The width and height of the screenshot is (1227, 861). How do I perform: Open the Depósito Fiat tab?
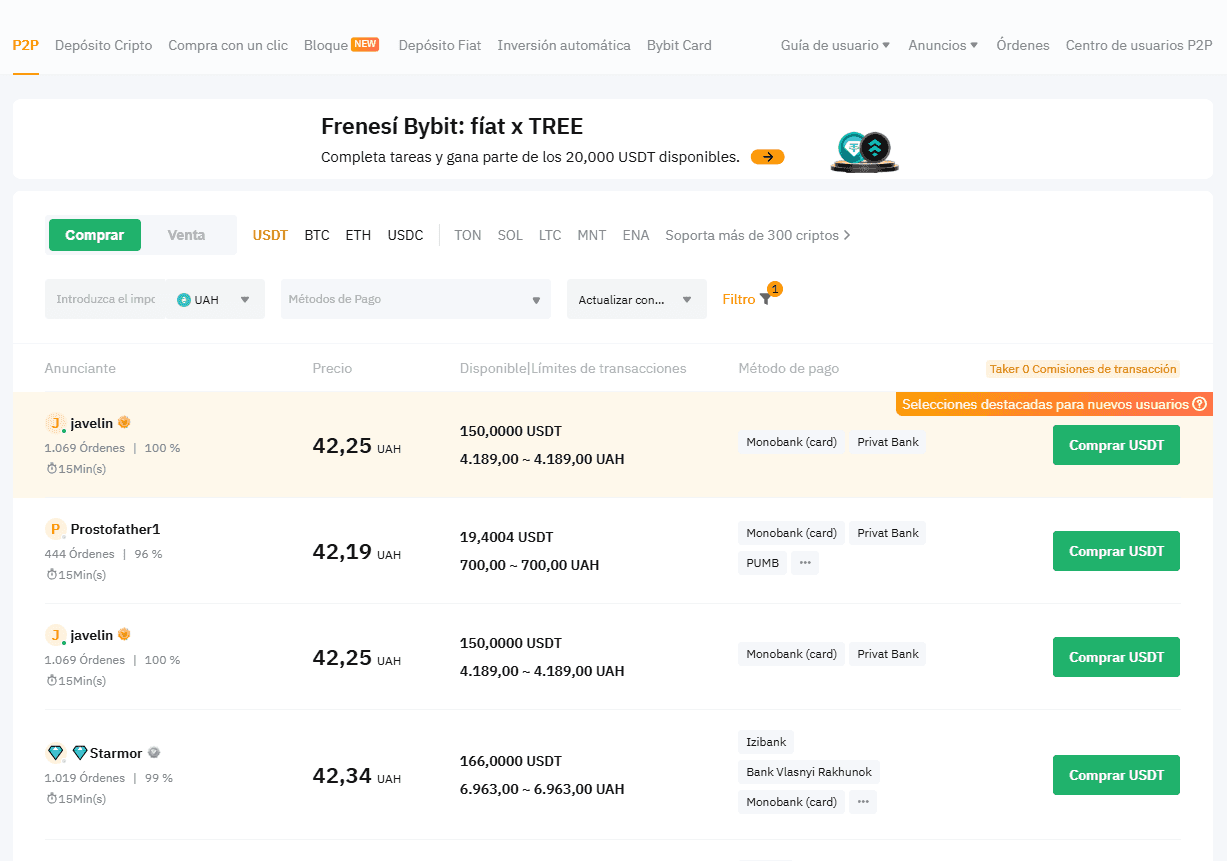440,45
